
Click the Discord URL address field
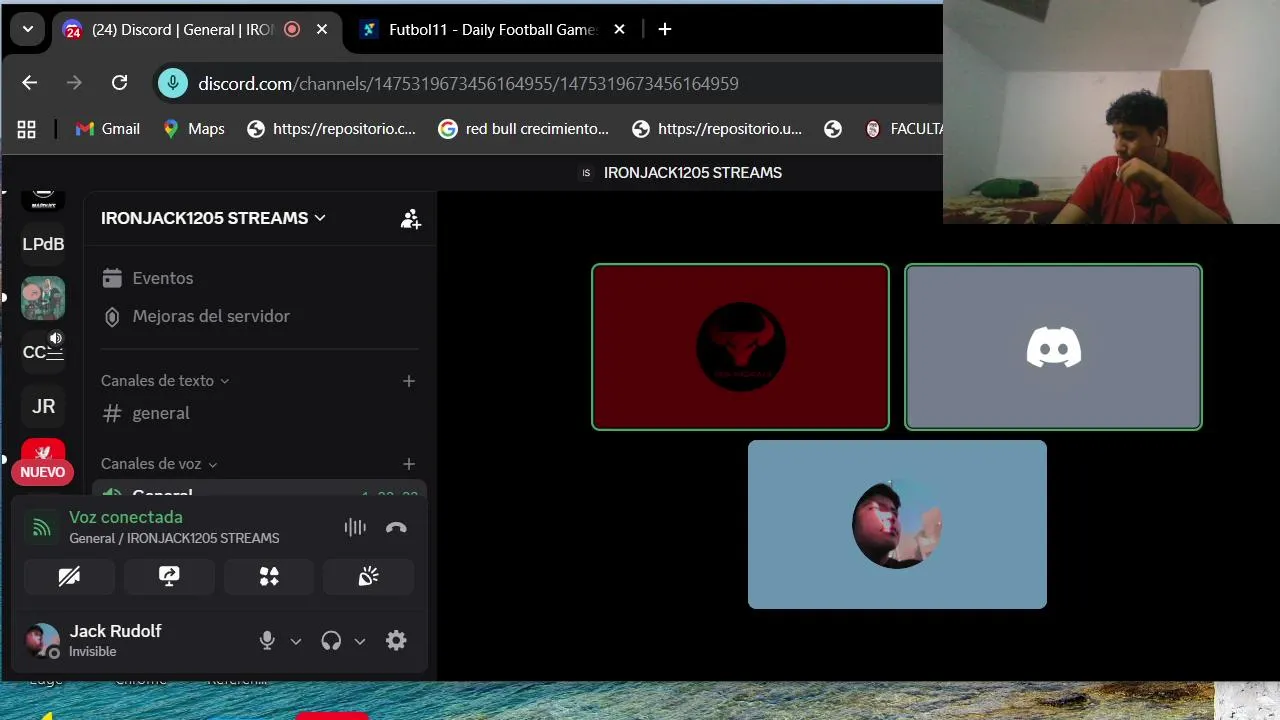click(x=468, y=83)
